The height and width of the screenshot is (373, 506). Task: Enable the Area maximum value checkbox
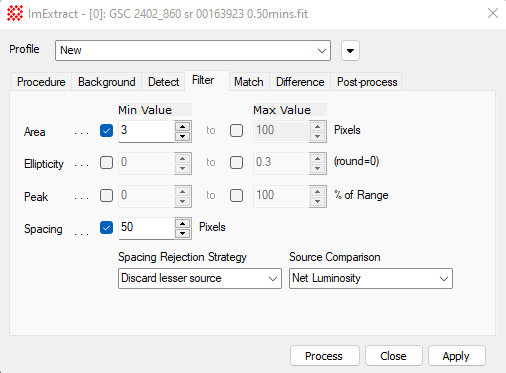236,131
